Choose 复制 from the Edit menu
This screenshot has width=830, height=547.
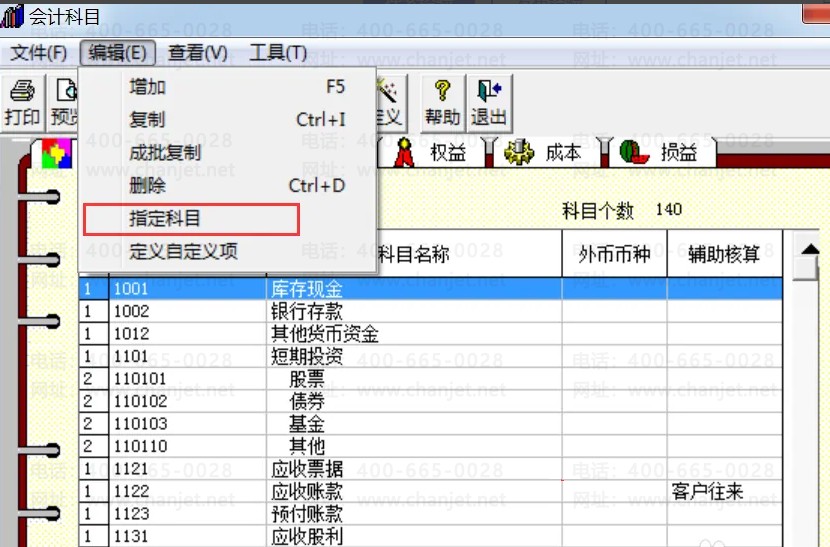tap(147, 119)
